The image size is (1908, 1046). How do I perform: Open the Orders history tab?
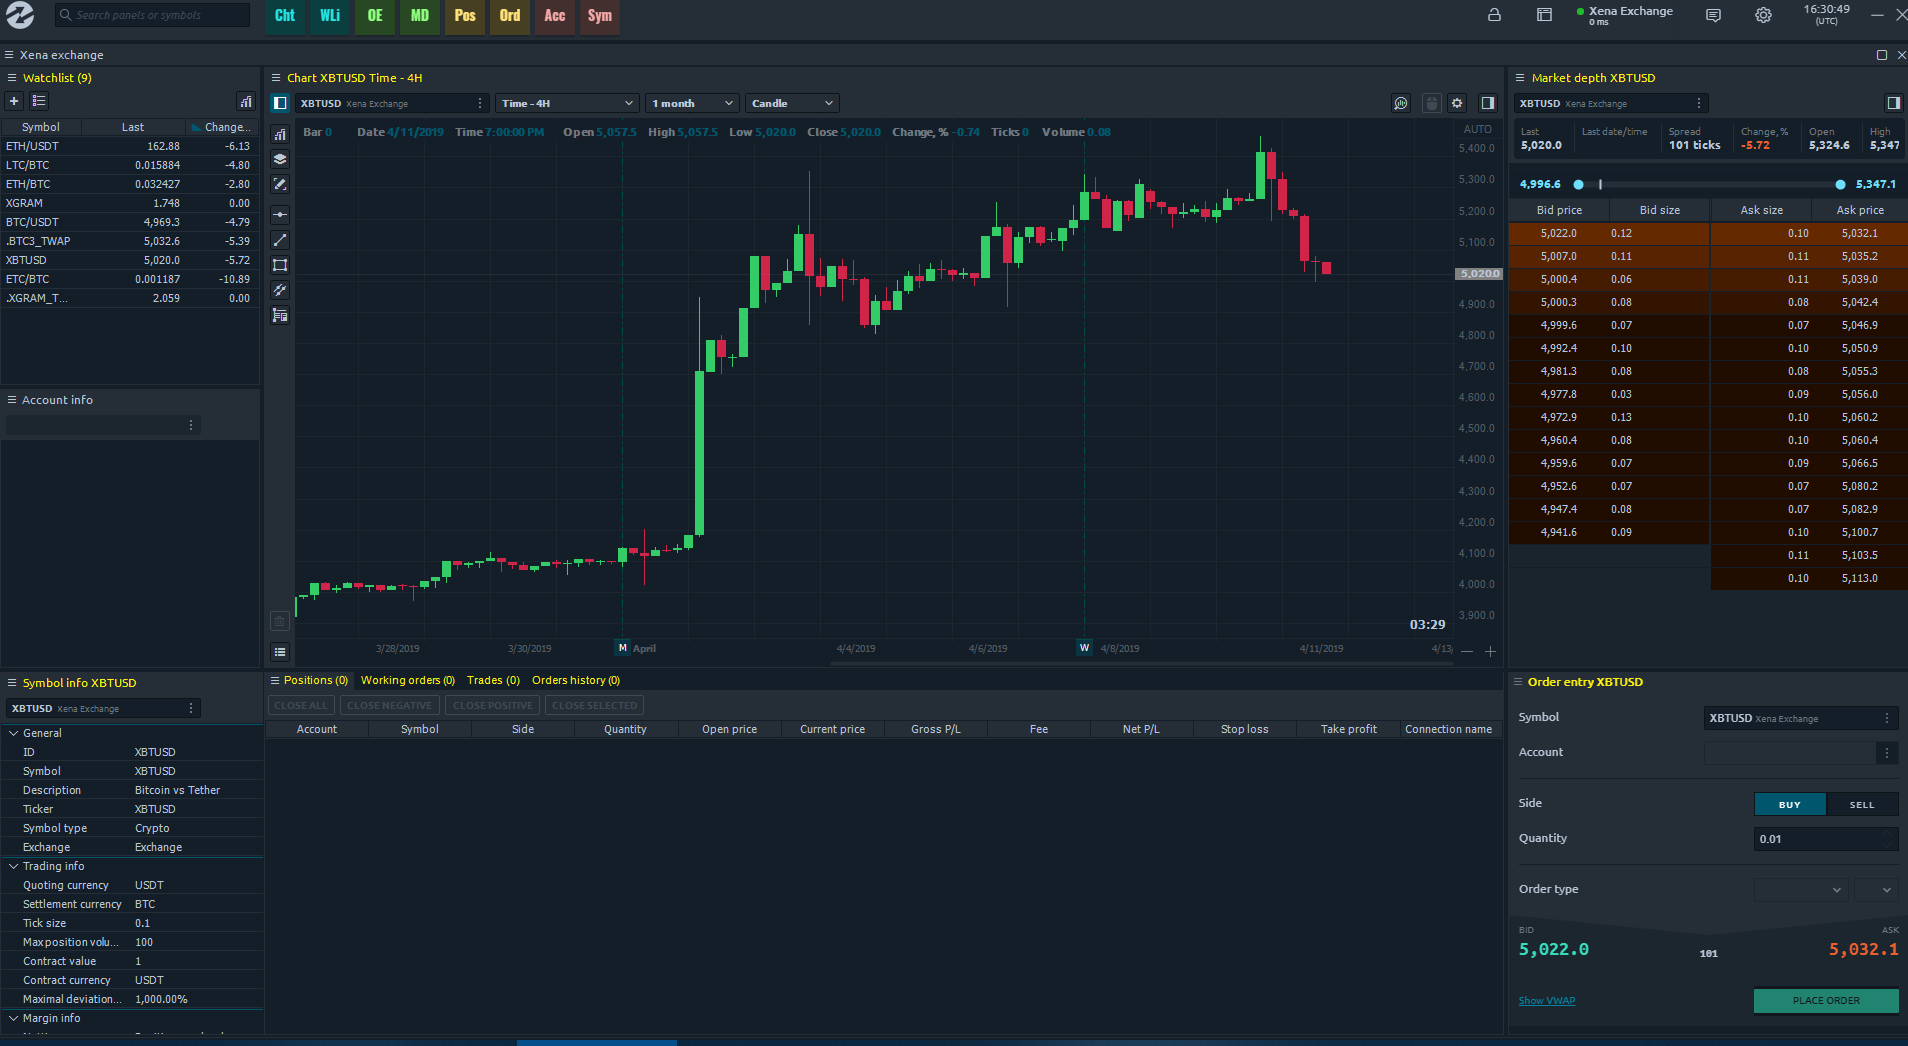coord(575,680)
